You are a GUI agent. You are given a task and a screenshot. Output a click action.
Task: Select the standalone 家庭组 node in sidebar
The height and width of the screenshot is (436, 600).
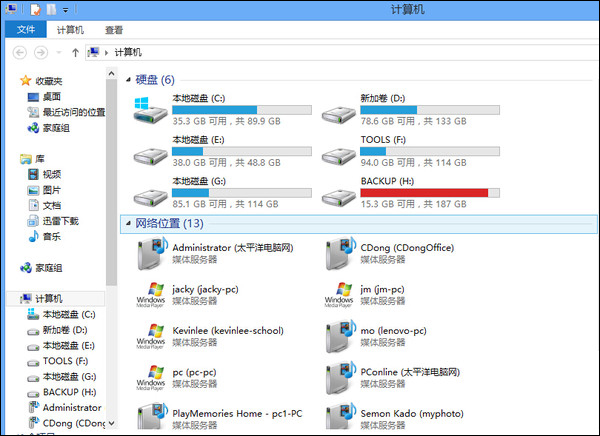[x=41, y=268]
